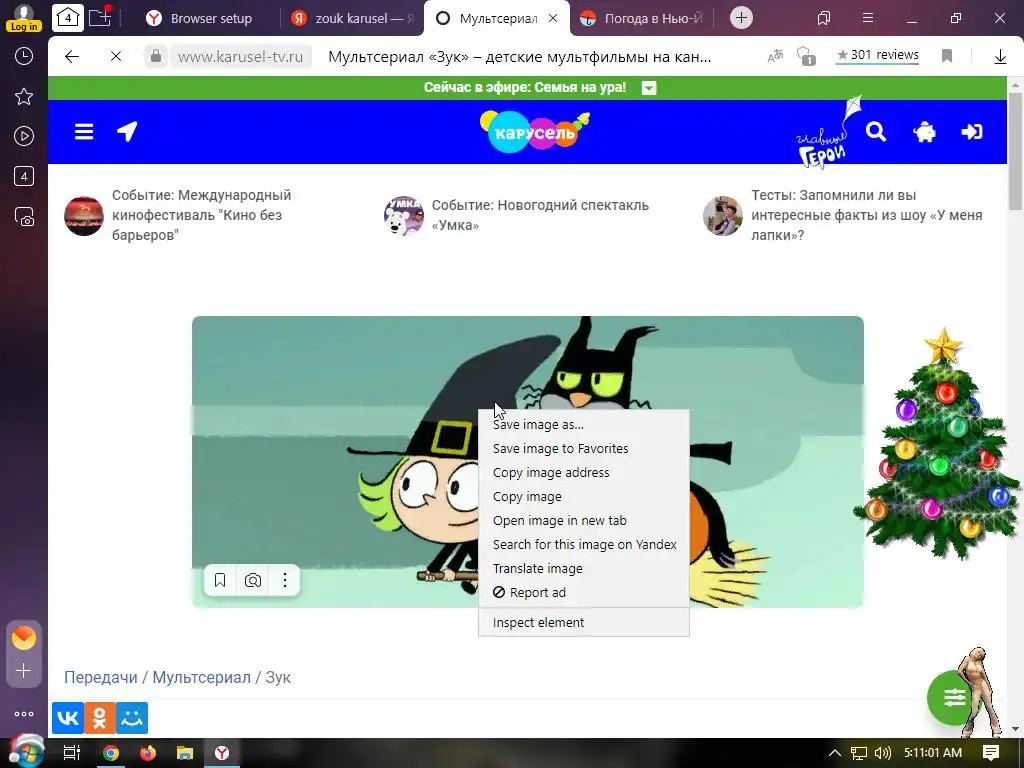Open screenshot tool icon in left sidebar
Image resolution: width=1024 pixels, height=768 pixels.
[24, 216]
